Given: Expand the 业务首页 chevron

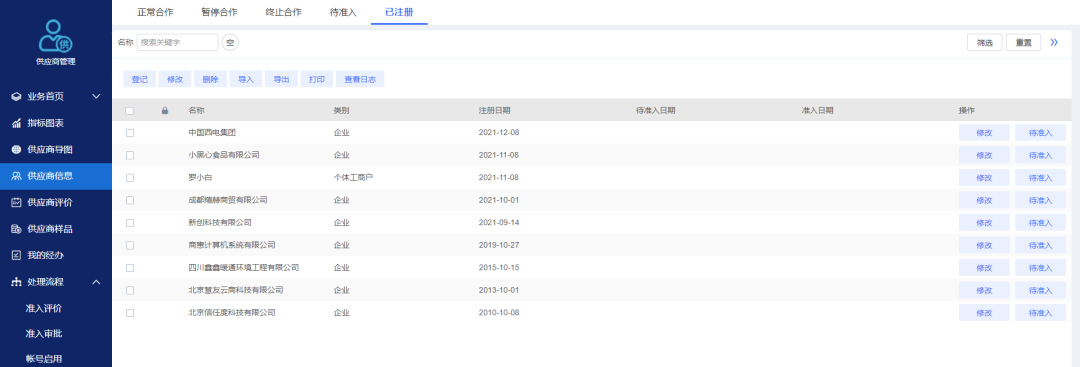Looking at the screenshot, I should pos(96,96).
